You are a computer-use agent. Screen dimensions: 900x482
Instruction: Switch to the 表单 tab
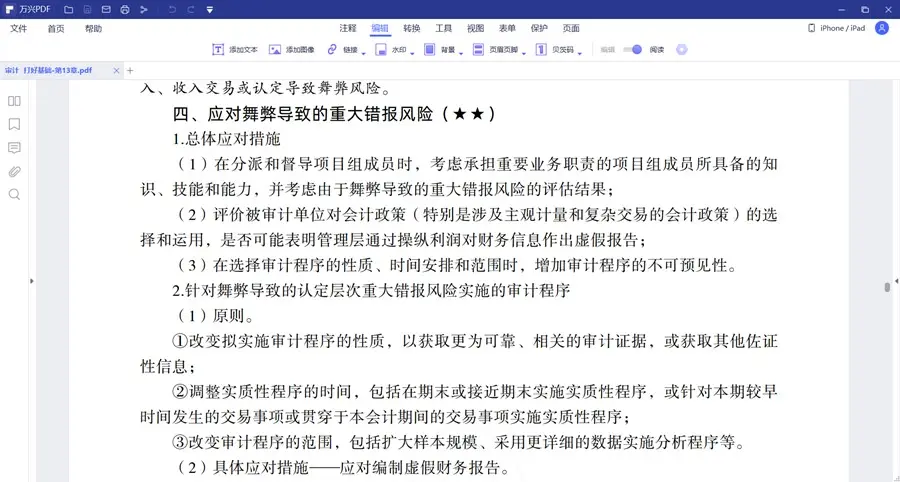tap(507, 28)
